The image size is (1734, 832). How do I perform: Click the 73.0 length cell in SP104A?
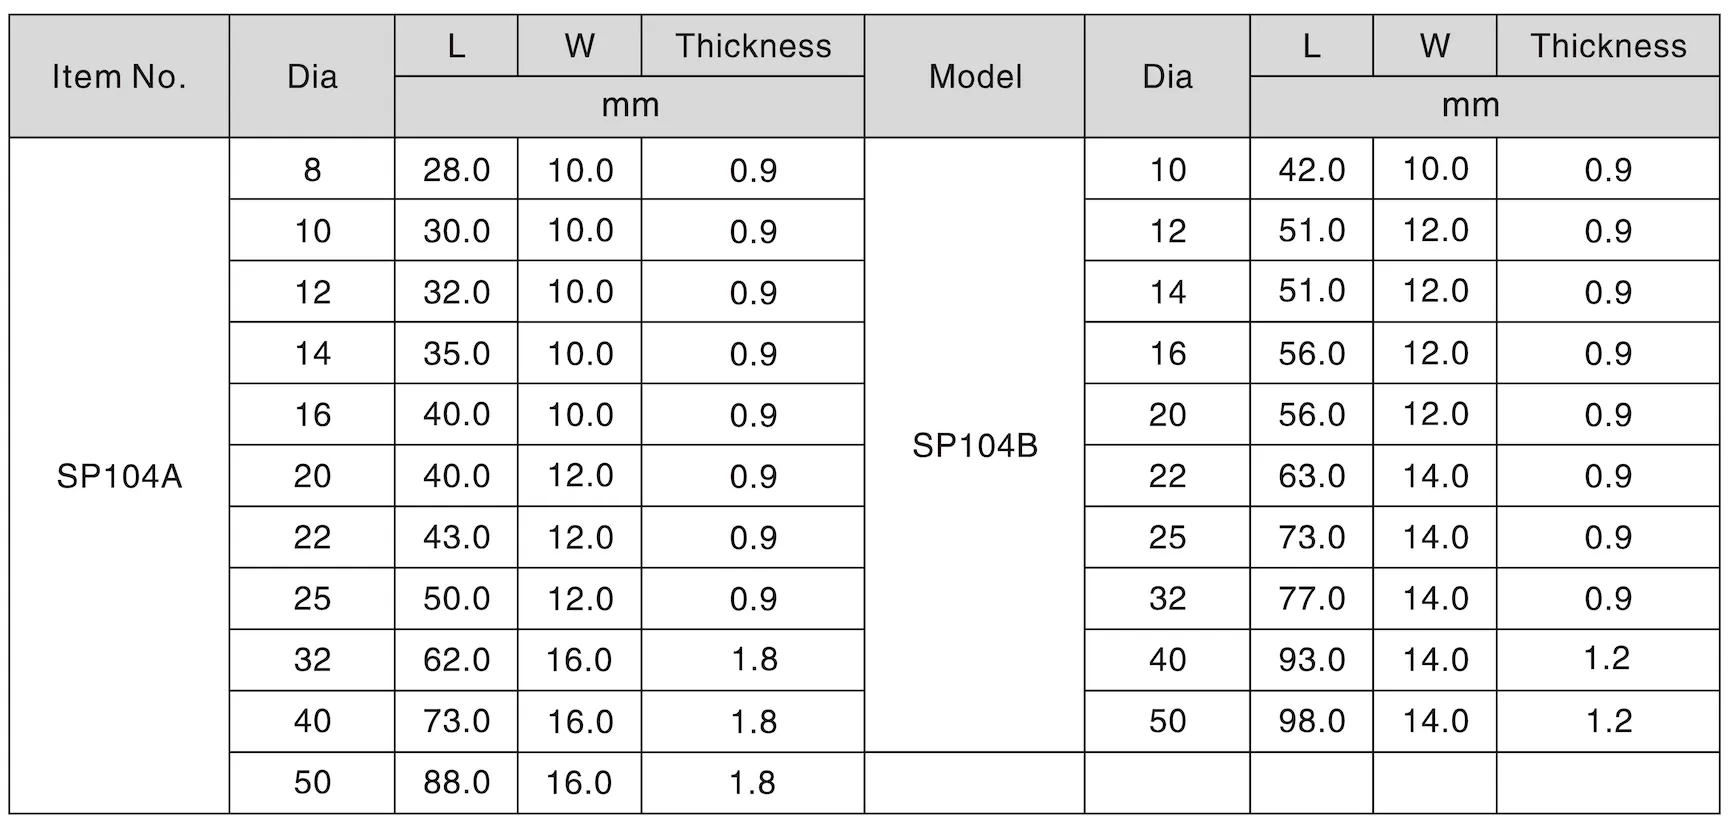tap(456, 721)
